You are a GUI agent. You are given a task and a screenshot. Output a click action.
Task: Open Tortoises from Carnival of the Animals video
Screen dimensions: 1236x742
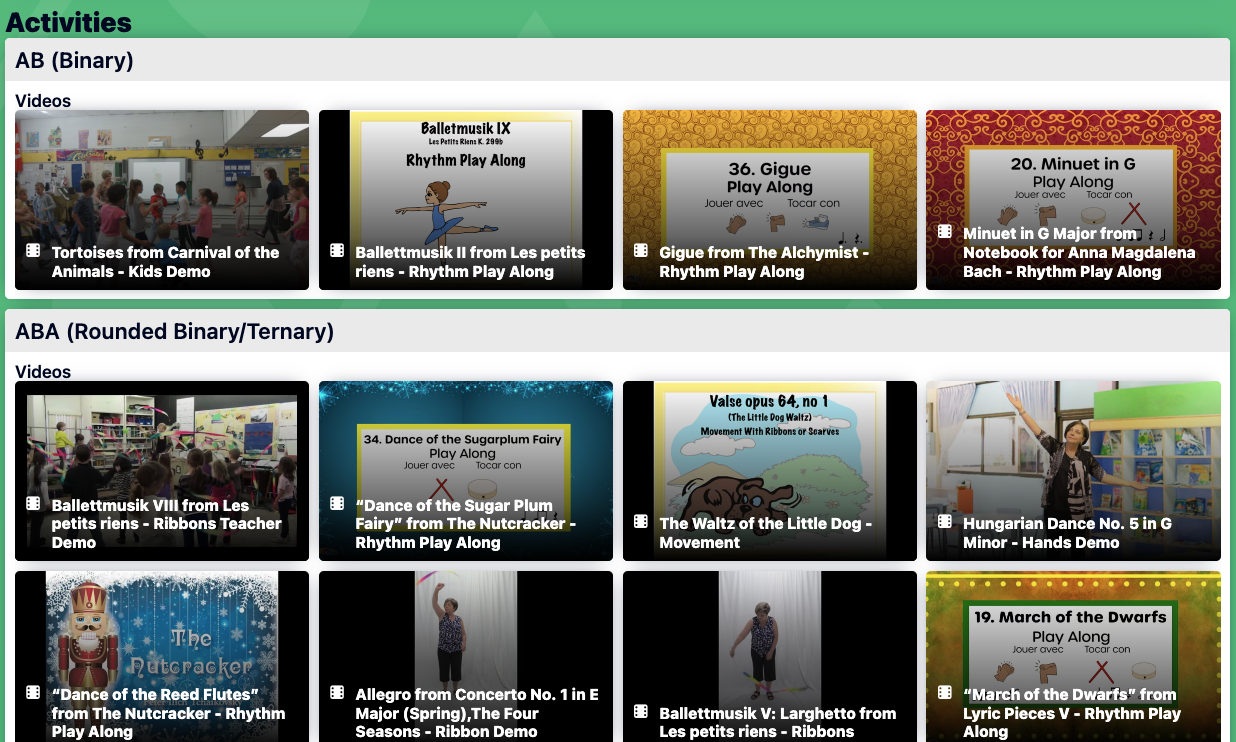click(x=165, y=262)
